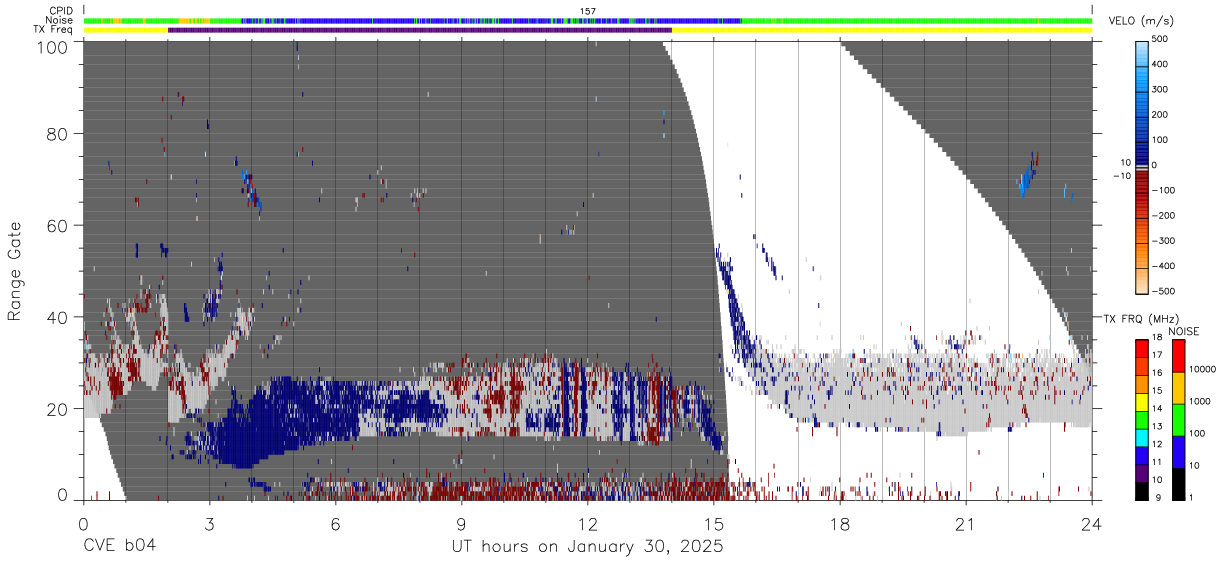Click the 10000 tick on the noise scale
The width and height of the screenshot is (1228, 567).
click(x=1202, y=369)
